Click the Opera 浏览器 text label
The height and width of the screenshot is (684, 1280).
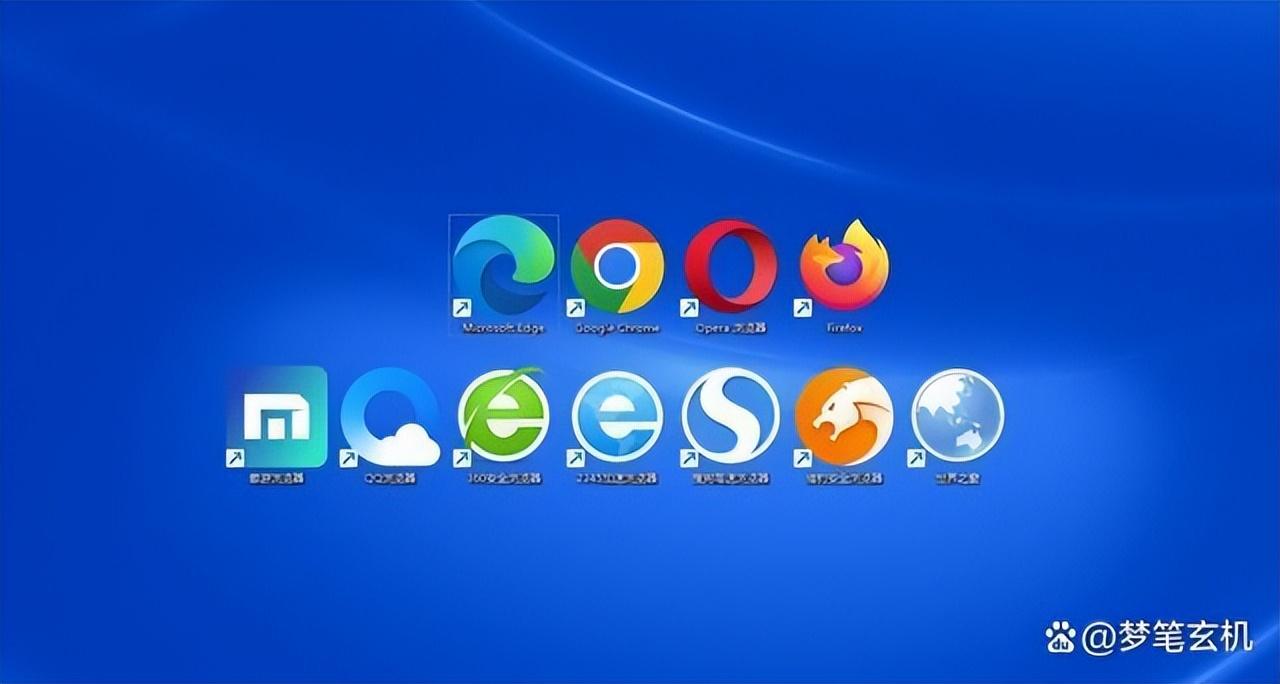[x=730, y=327]
